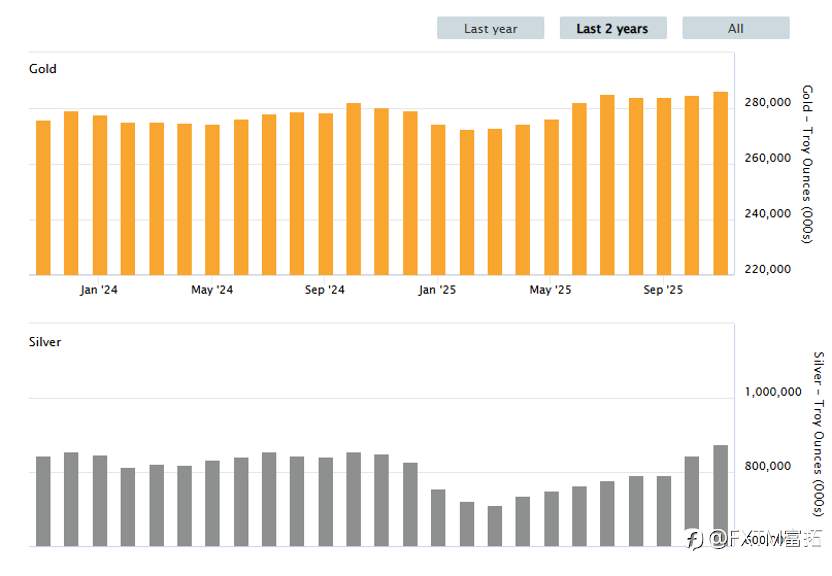
Task: Click the silver bar below May '24
Action: click(x=212, y=503)
